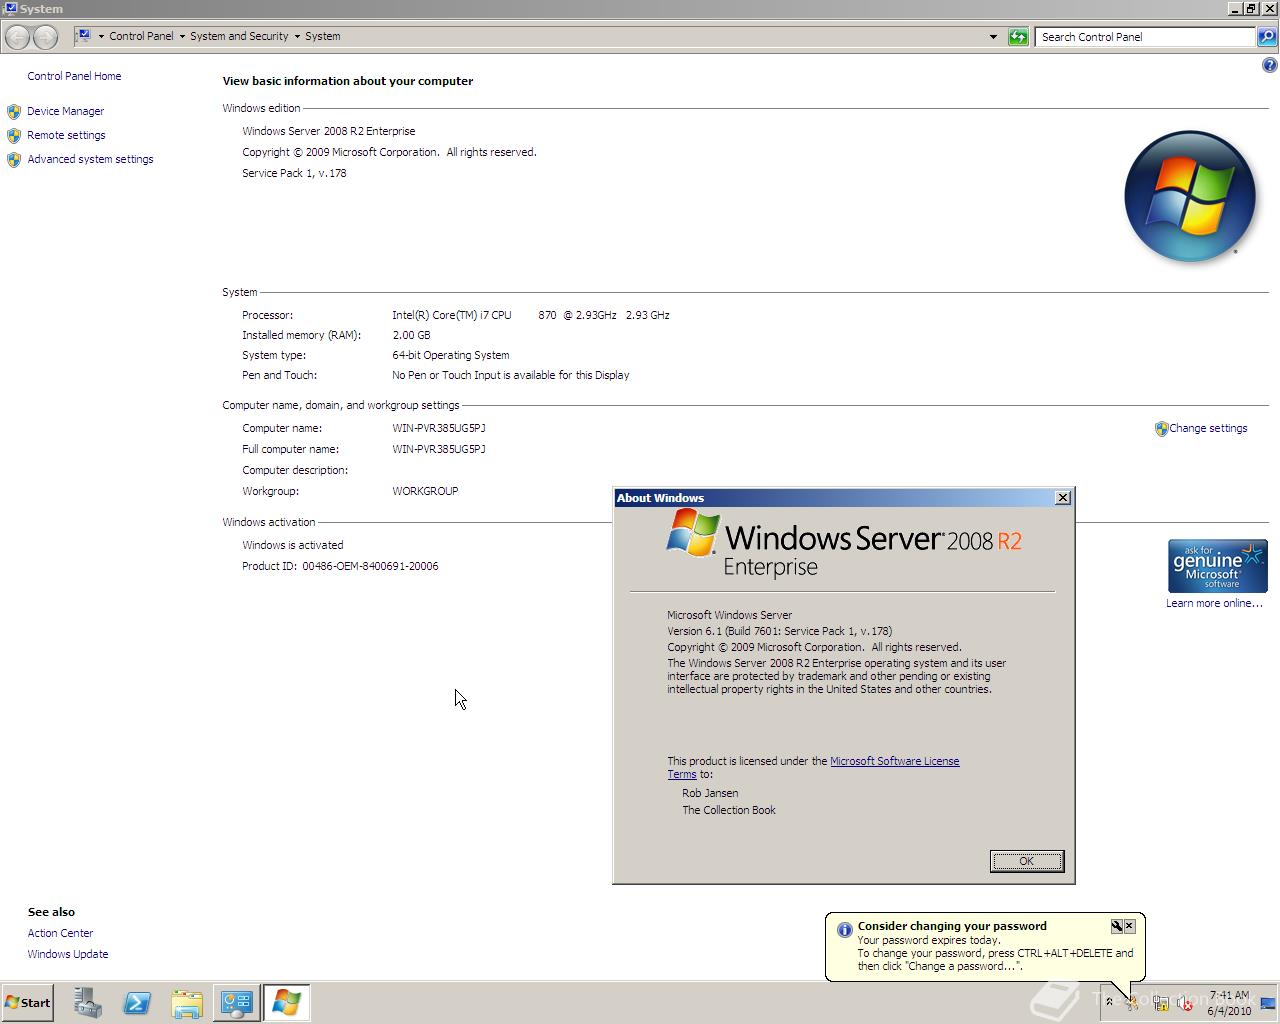Click the keys password tray icon
The width and height of the screenshot is (1280, 1024).
(x=1134, y=1003)
